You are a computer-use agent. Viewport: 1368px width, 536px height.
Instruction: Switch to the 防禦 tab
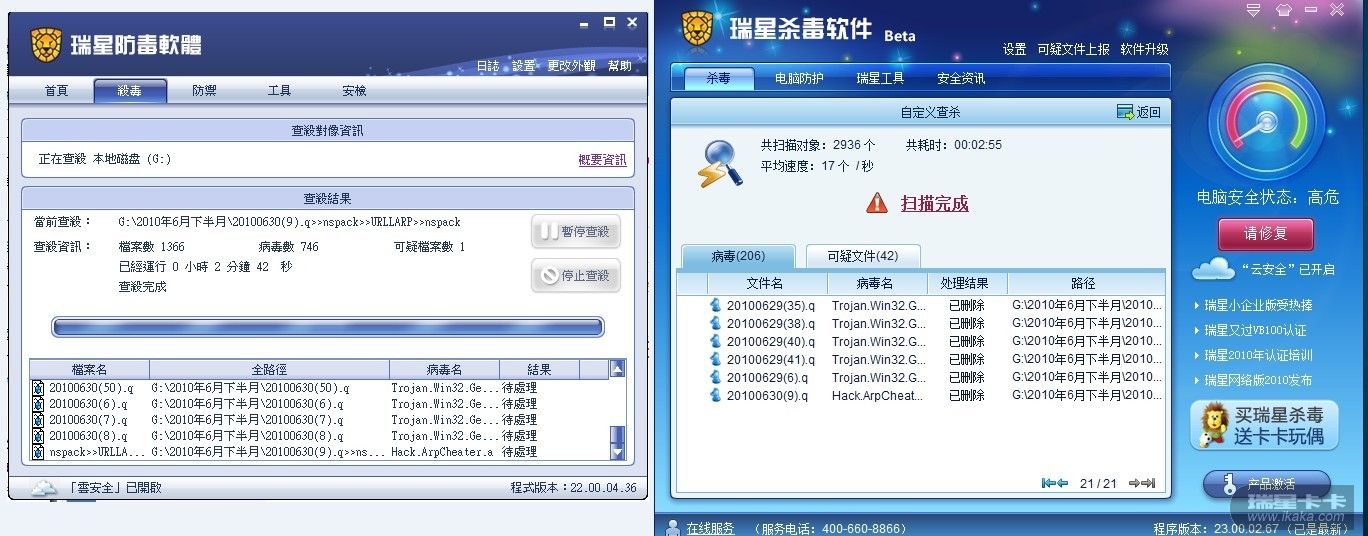tap(204, 91)
